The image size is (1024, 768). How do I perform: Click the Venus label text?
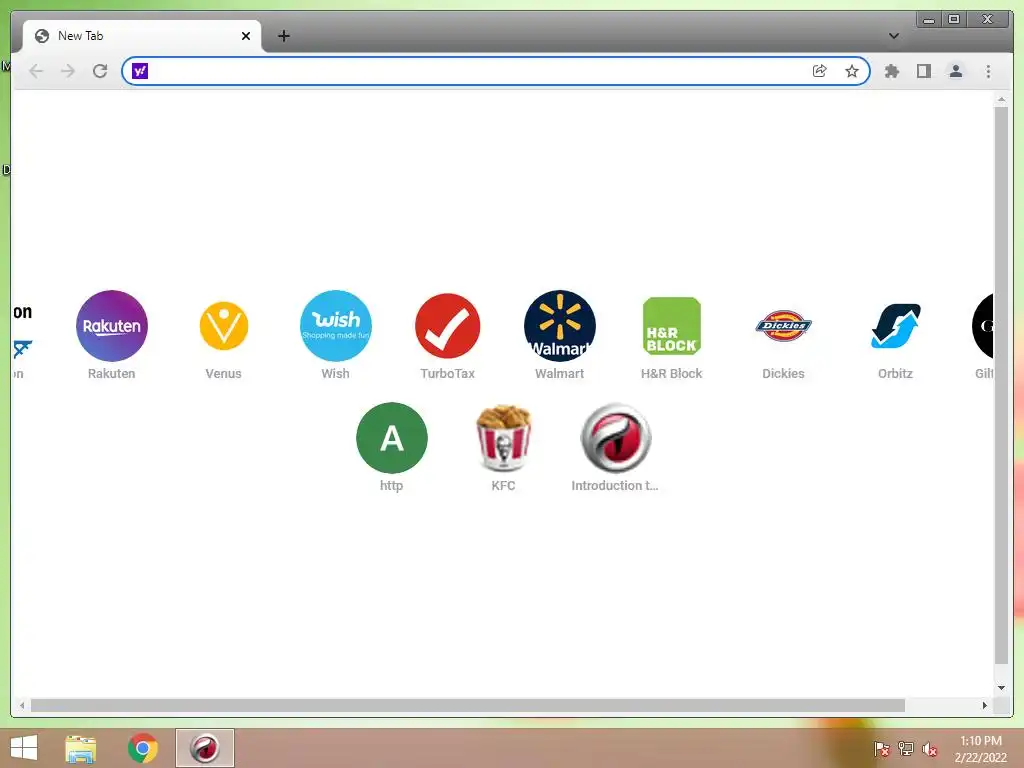tap(223, 374)
